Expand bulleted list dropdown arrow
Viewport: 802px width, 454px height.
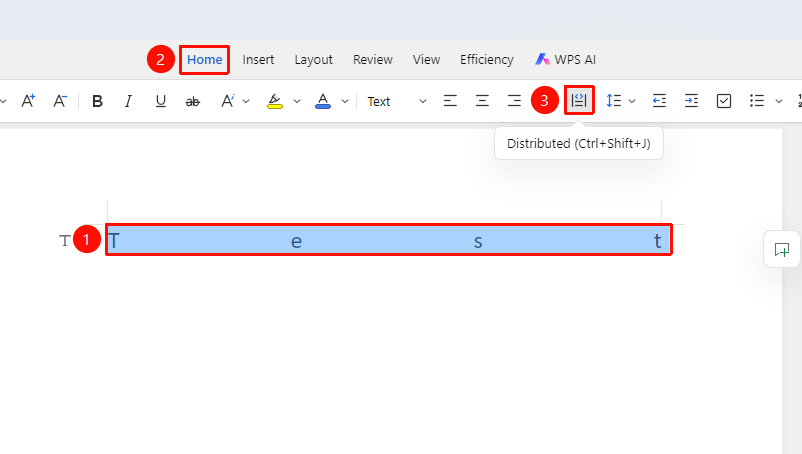778,101
